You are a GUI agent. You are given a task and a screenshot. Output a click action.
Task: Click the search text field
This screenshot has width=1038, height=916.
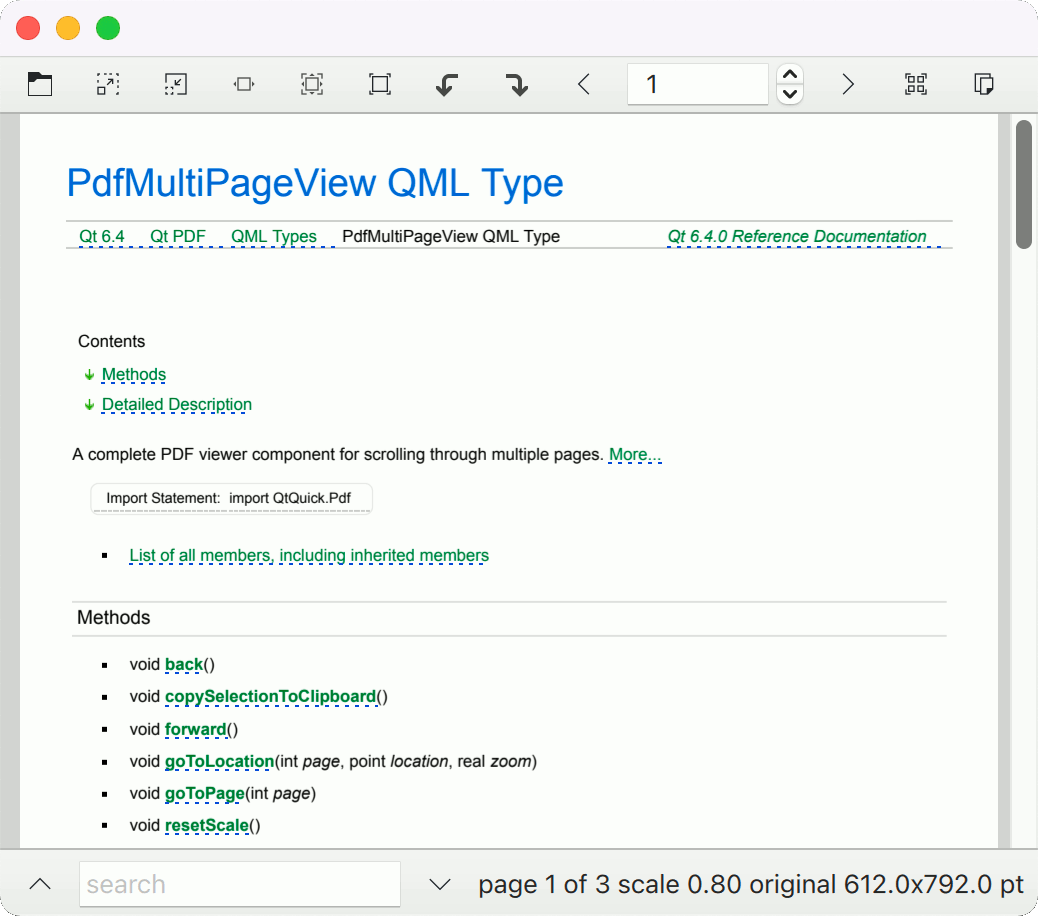pyautogui.click(x=240, y=884)
